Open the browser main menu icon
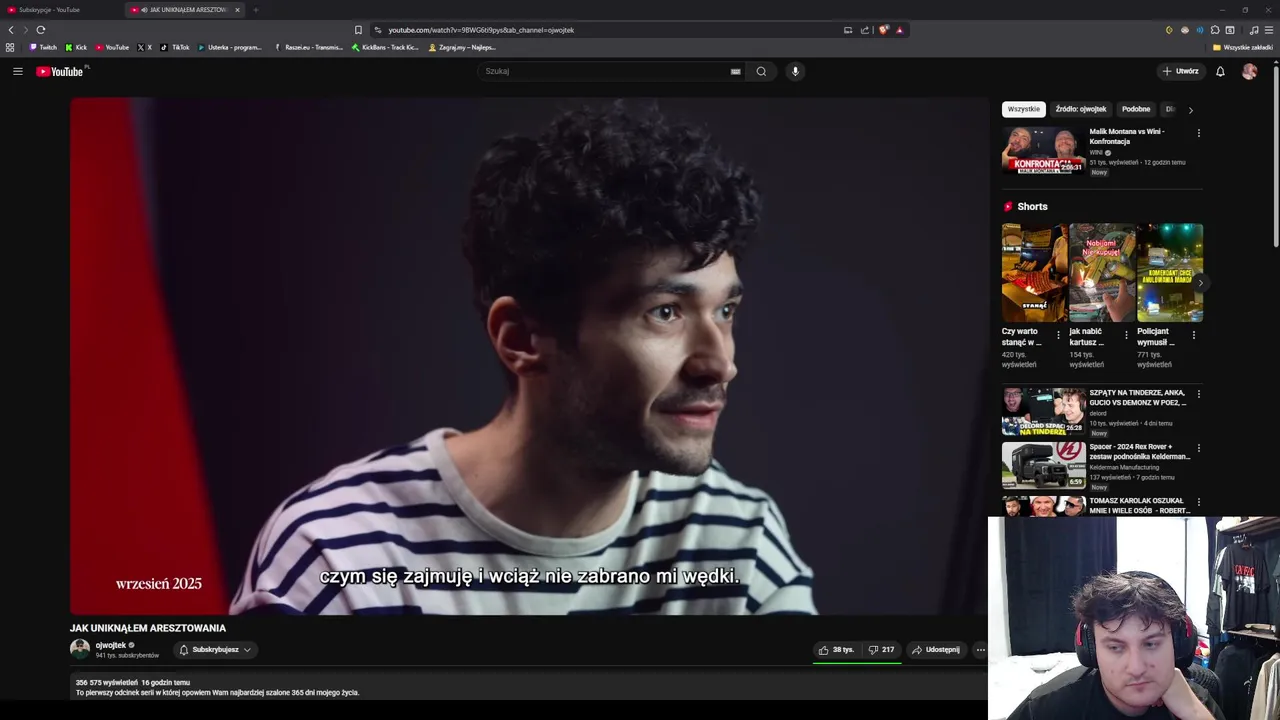Image resolution: width=1280 pixels, height=720 pixels. [1269, 30]
